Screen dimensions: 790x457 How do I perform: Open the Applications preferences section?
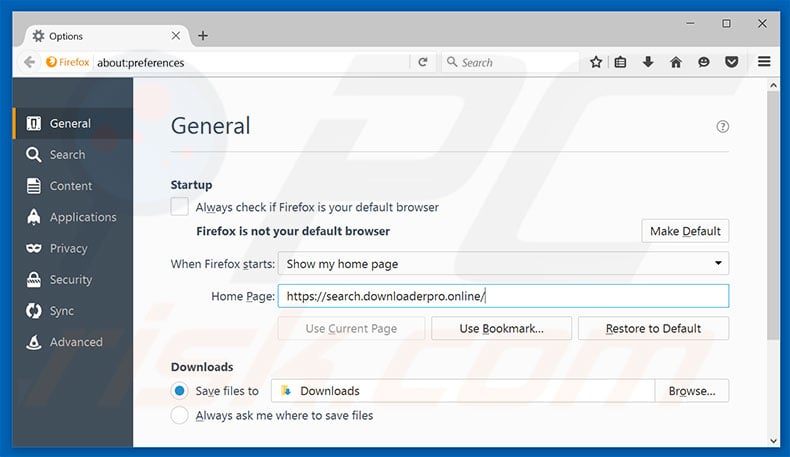point(73,217)
